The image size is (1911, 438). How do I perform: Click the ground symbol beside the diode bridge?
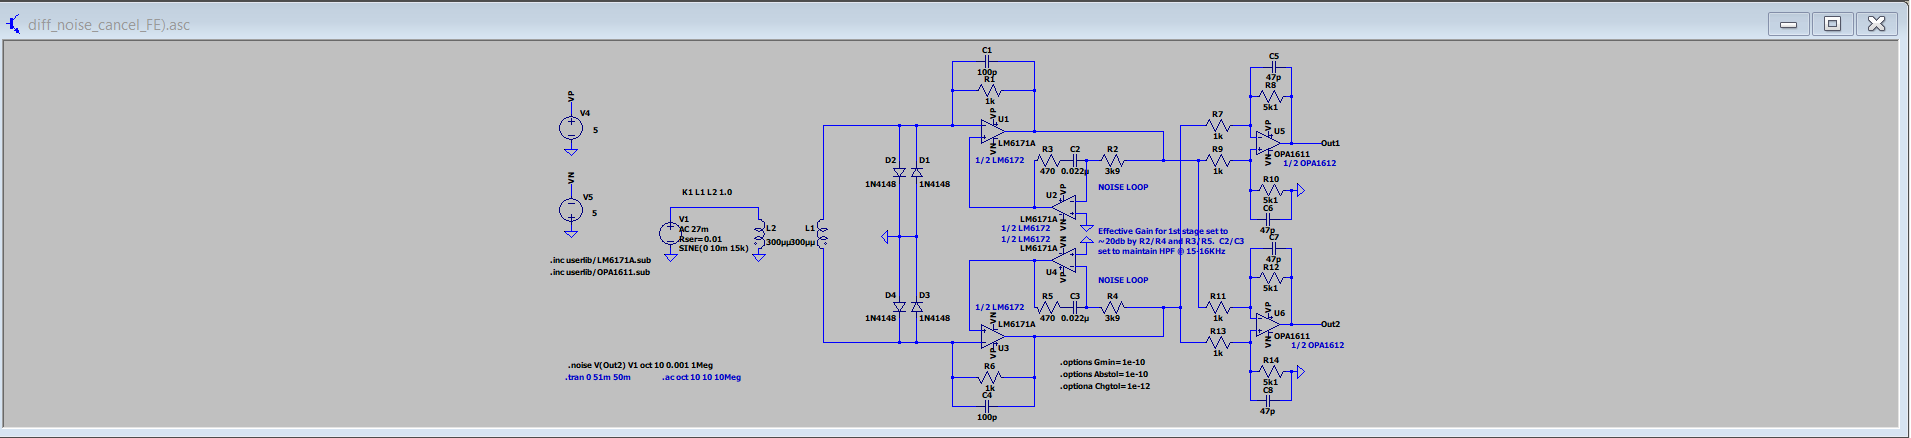[886, 237]
